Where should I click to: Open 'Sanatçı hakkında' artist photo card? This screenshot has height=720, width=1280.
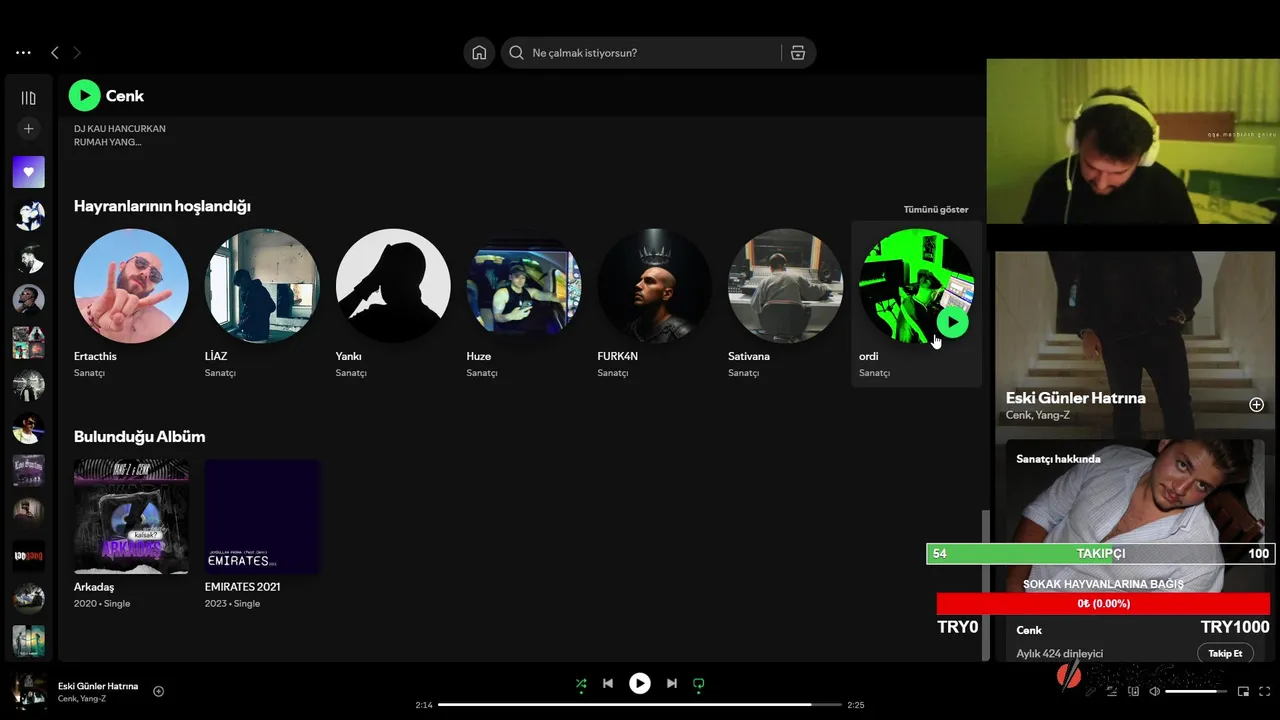coord(1135,515)
